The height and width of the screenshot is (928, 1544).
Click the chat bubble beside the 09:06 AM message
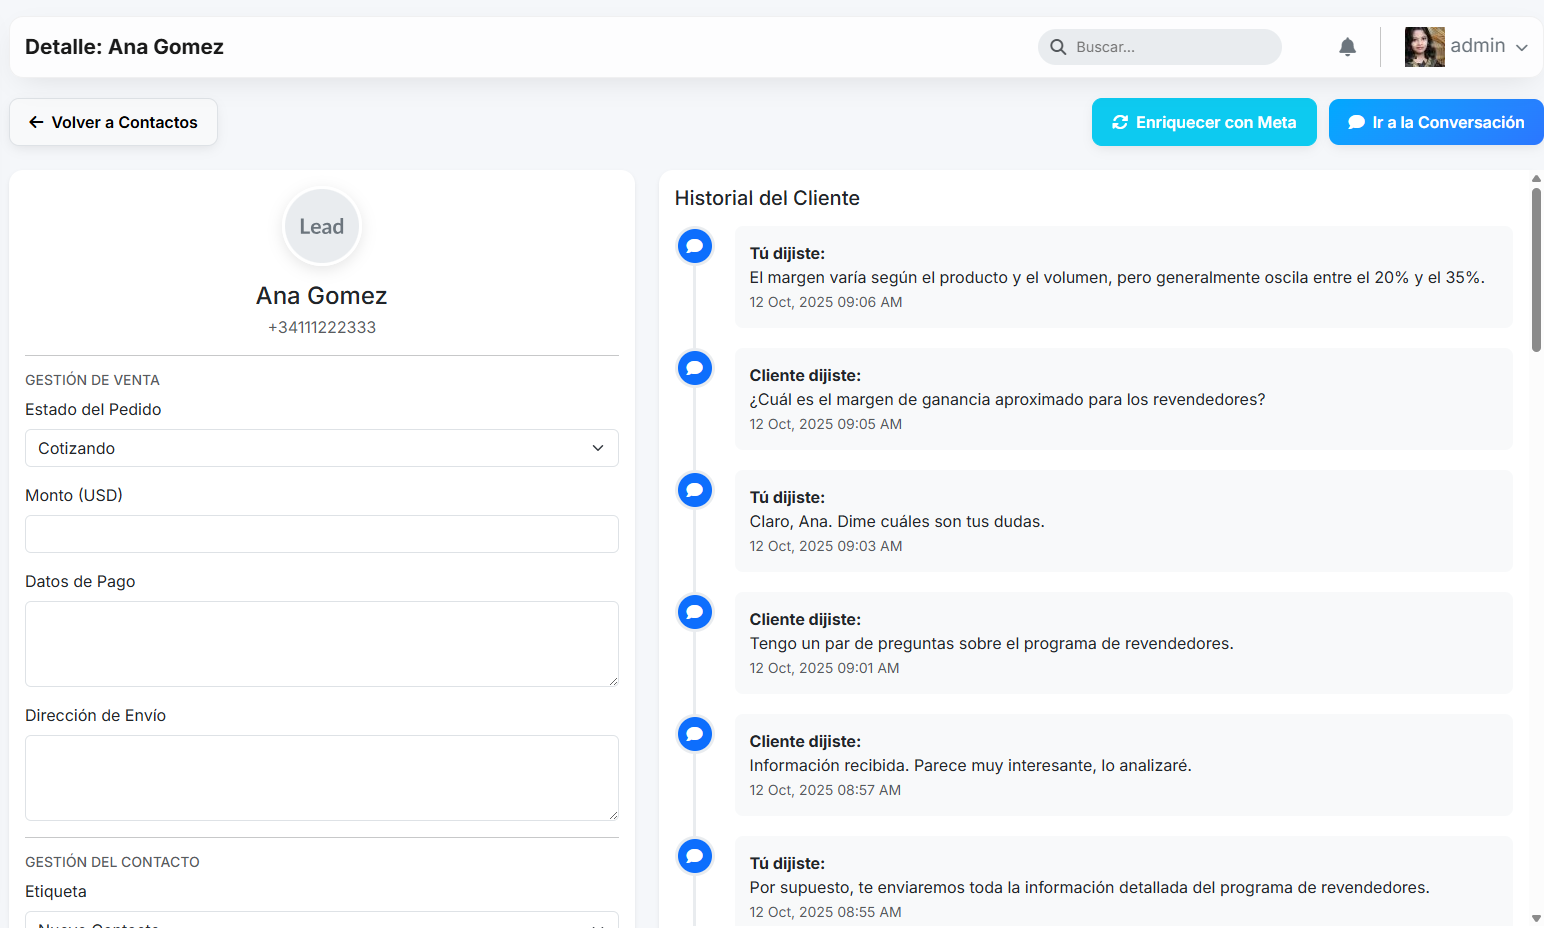click(694, 245)
